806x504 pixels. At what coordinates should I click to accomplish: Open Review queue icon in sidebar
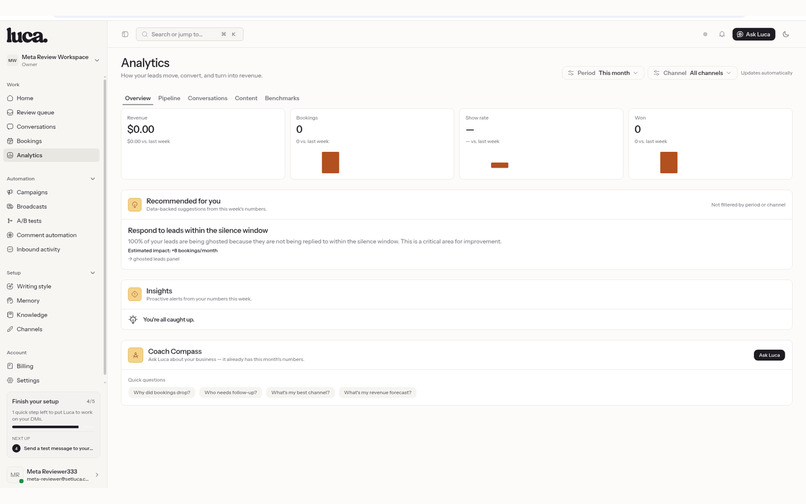10,112
